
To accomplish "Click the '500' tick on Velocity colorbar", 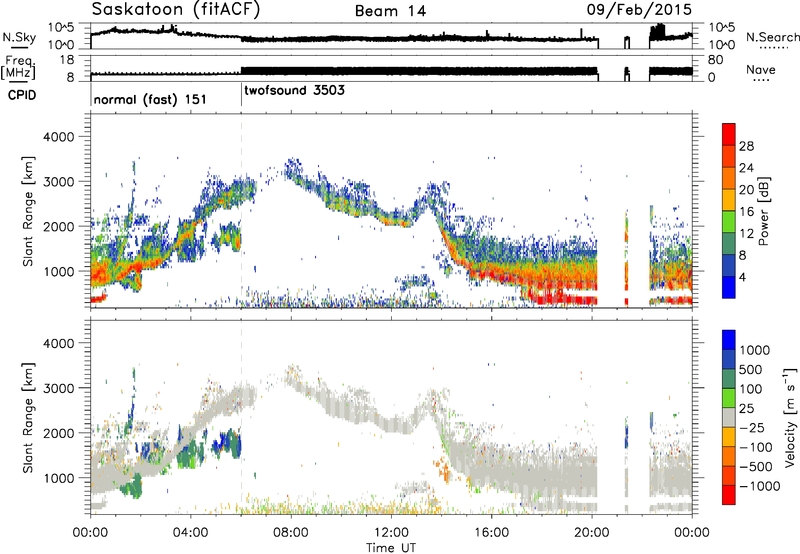I will [x=752, y=370].
